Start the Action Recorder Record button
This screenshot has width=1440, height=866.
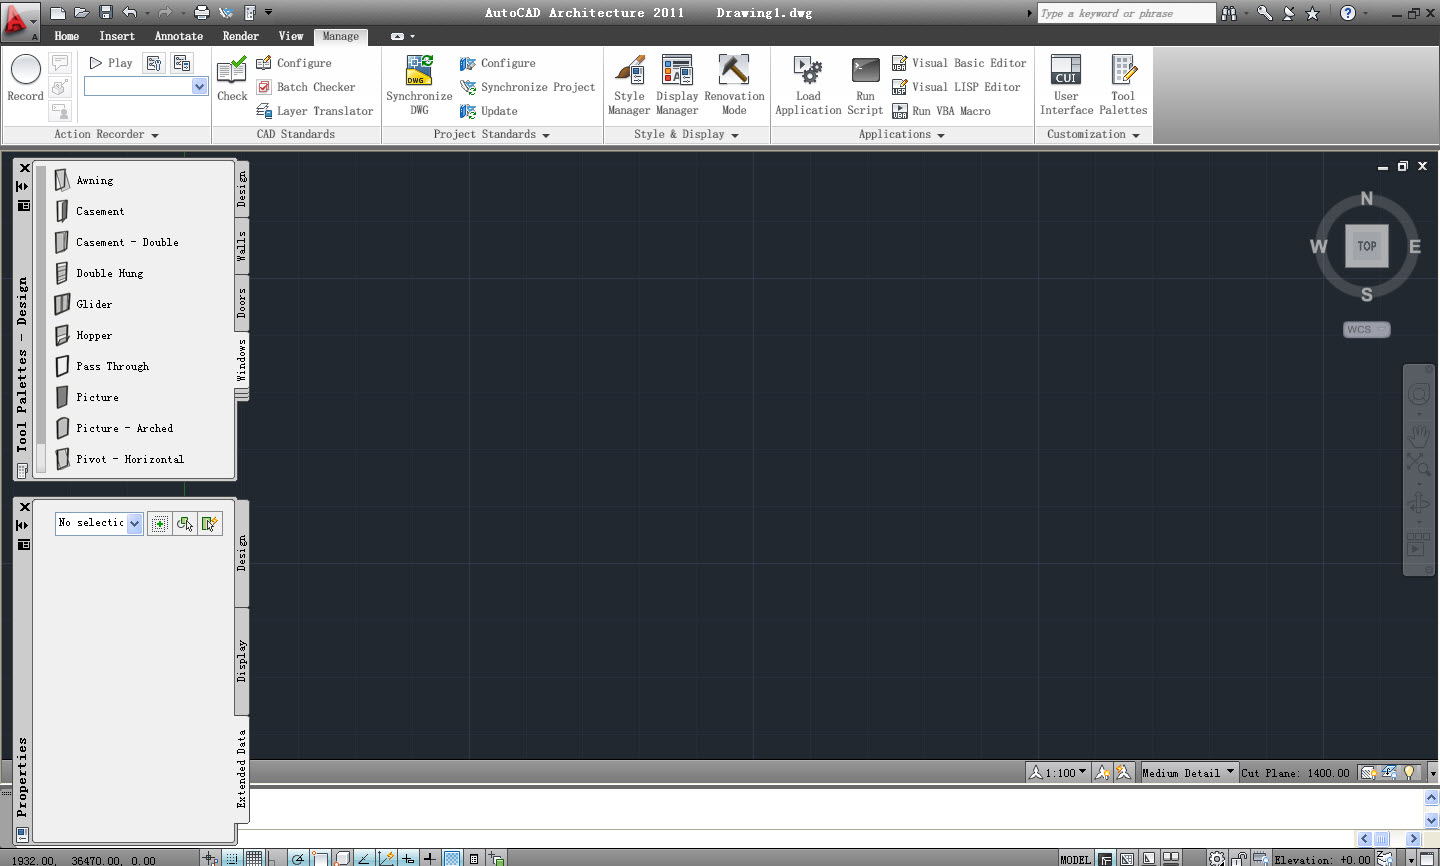(x=25, y=77)
